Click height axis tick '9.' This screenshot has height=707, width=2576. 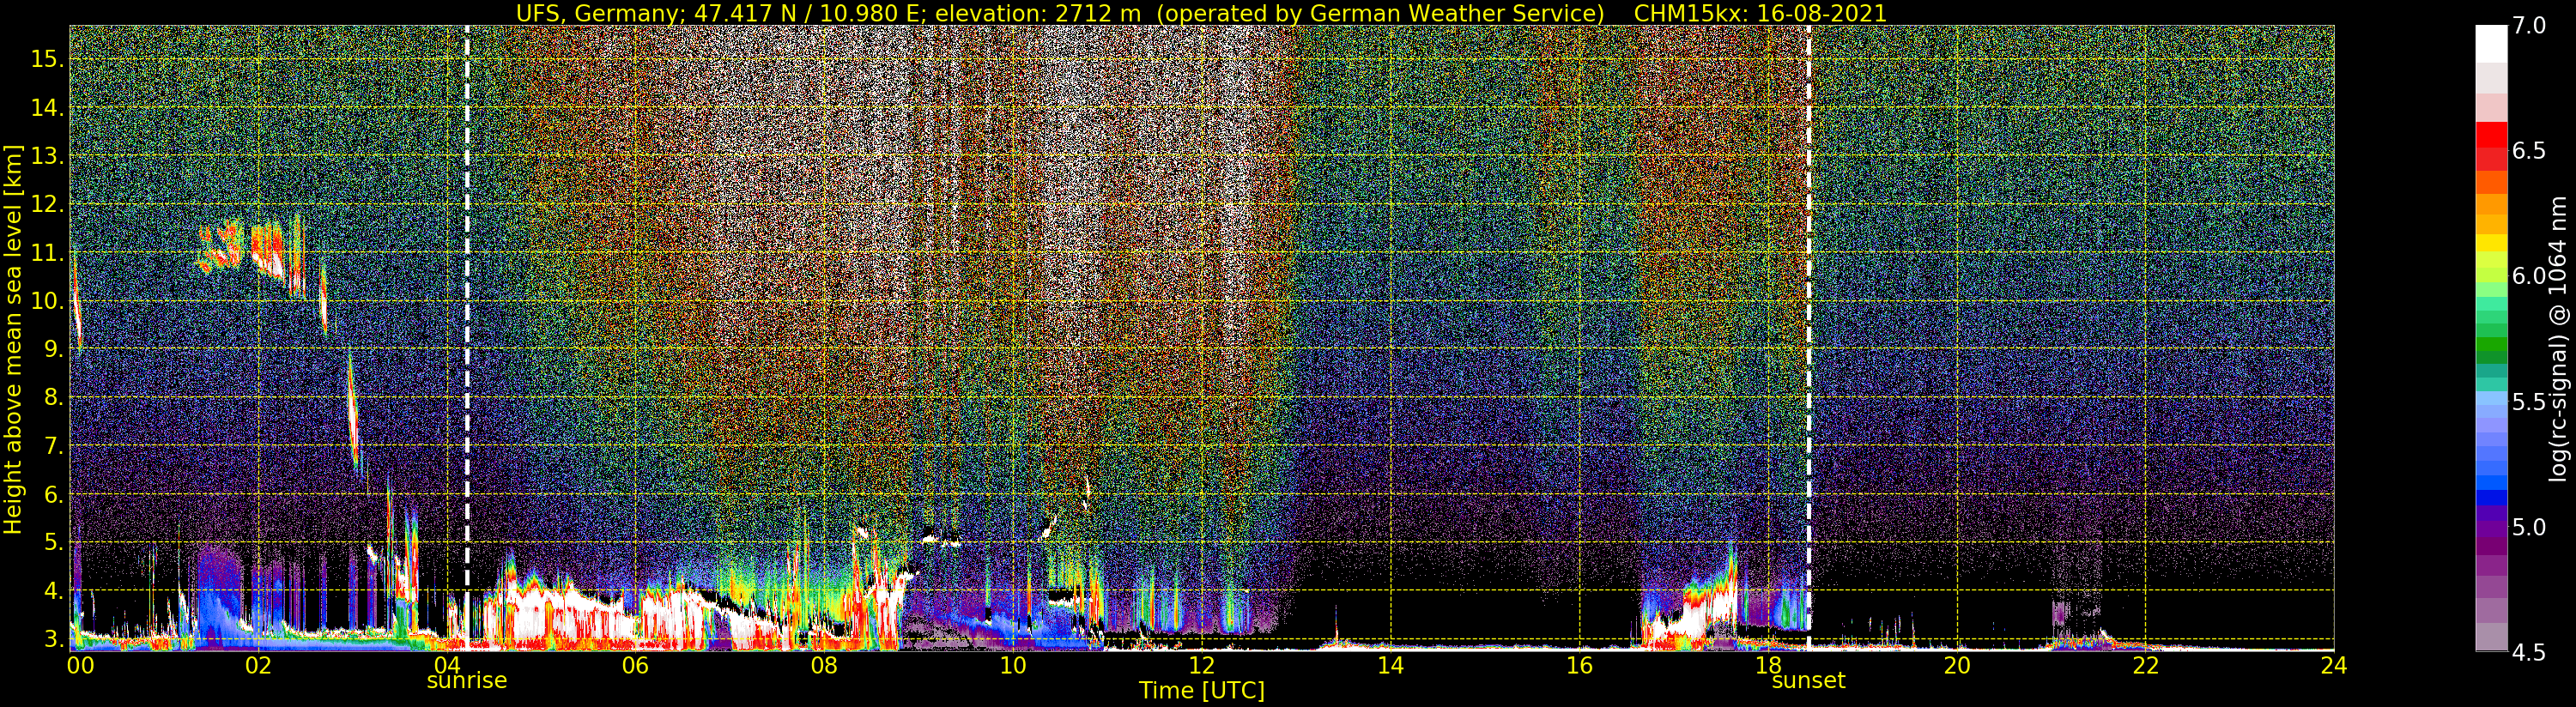pyautogui.click(x=53, y=349)
